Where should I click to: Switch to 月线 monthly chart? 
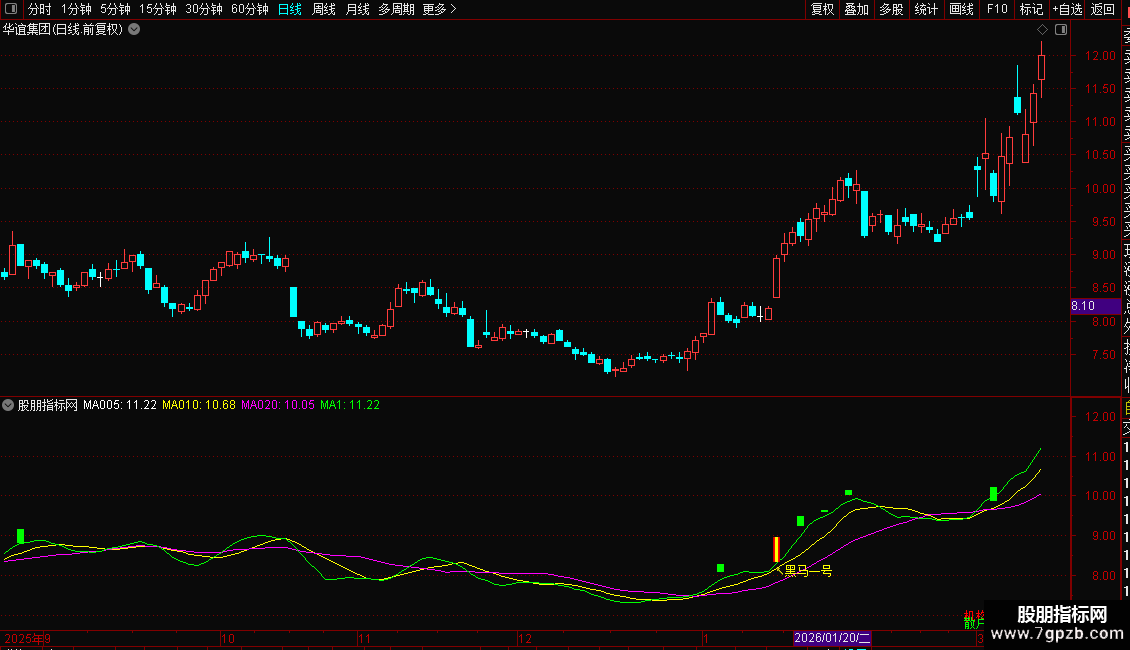point(357,9)
